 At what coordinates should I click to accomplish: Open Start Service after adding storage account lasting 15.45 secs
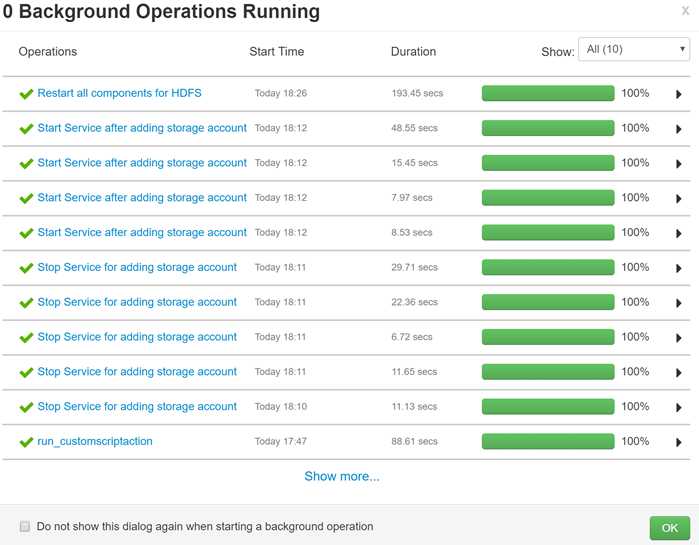click(x=142, y=163)
